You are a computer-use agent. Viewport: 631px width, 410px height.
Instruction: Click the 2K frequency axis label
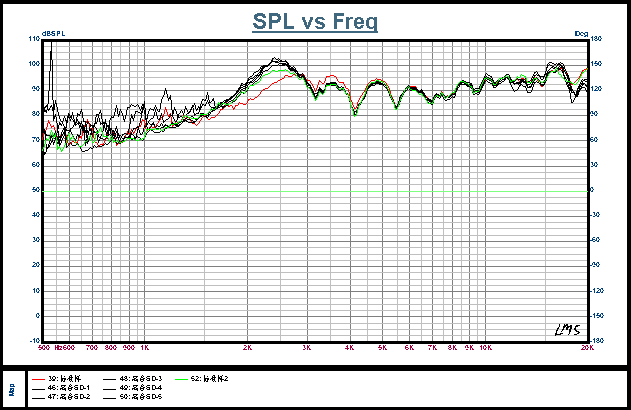tap(247, 348)
